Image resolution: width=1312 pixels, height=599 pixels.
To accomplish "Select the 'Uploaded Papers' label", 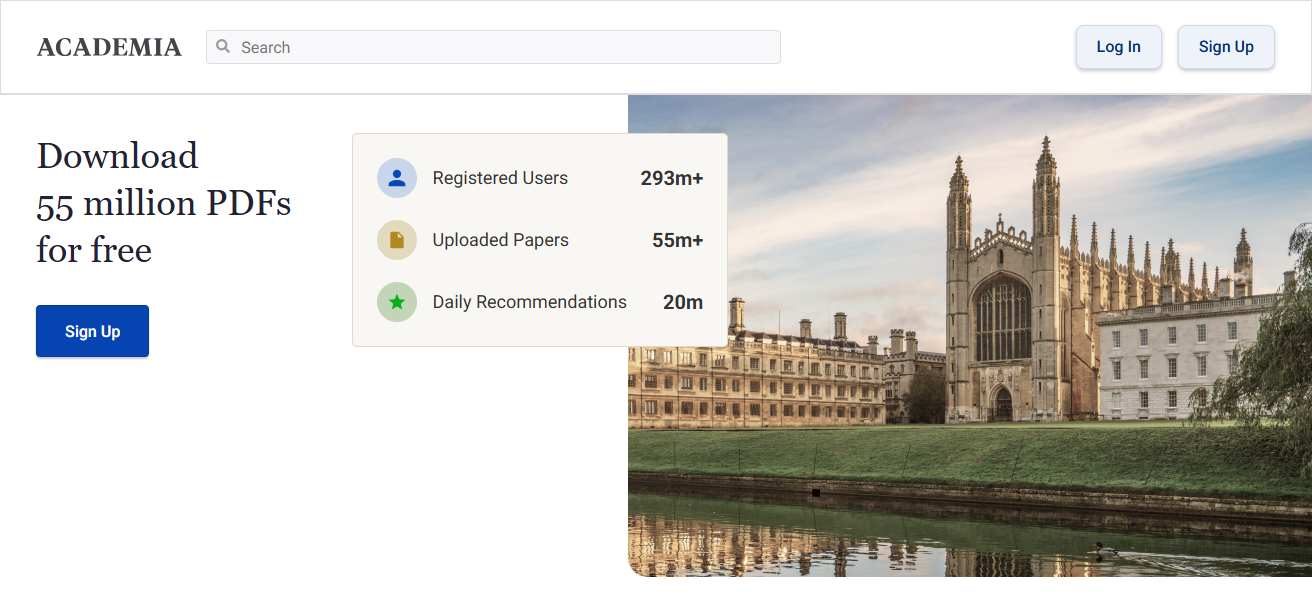I will (500, 240).
